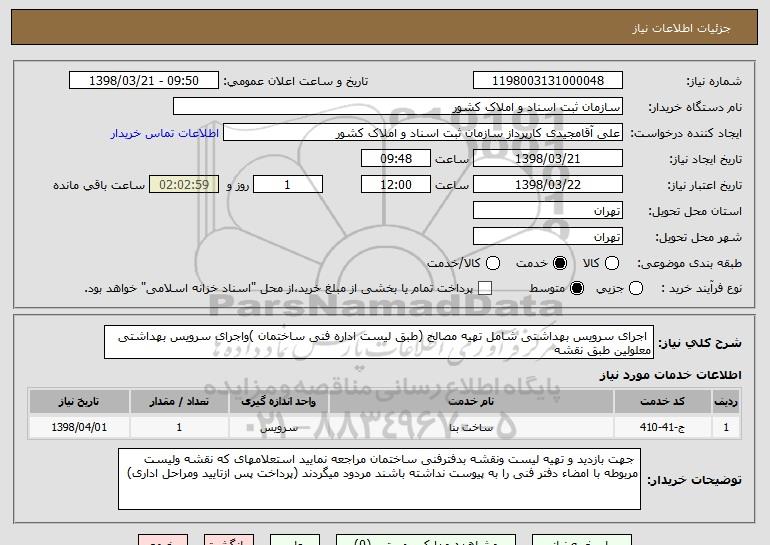Click the announcement date field 1398/03/21 - 09:50

coord(144,81)
